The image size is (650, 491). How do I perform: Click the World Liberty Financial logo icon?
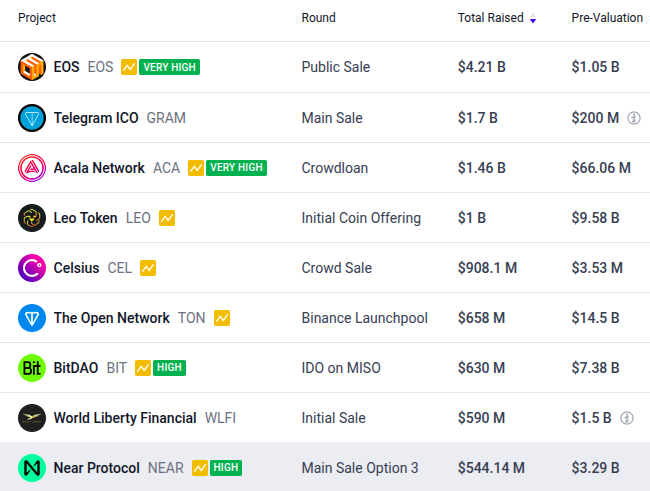tap(32, 418)
